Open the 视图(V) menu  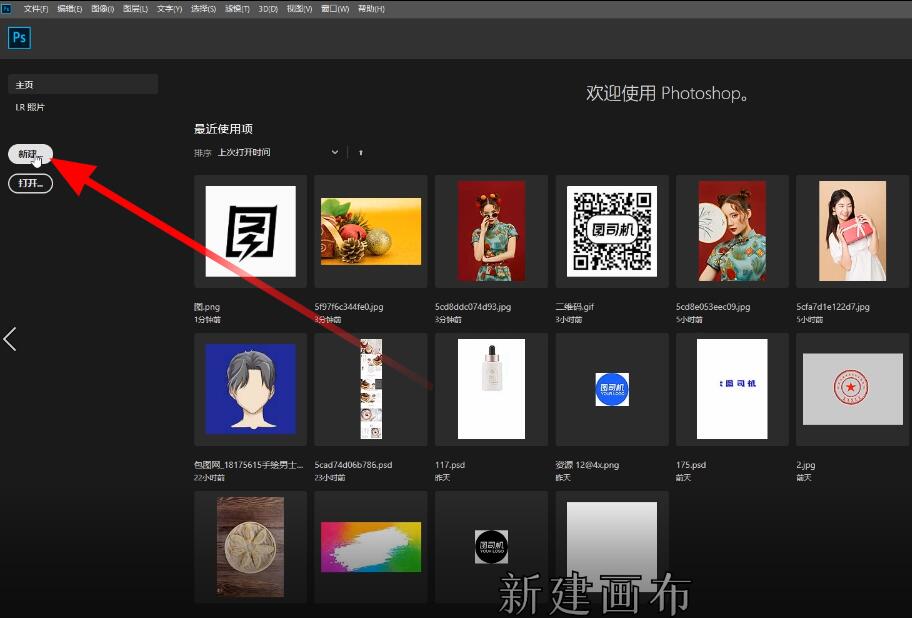(299, 9)
